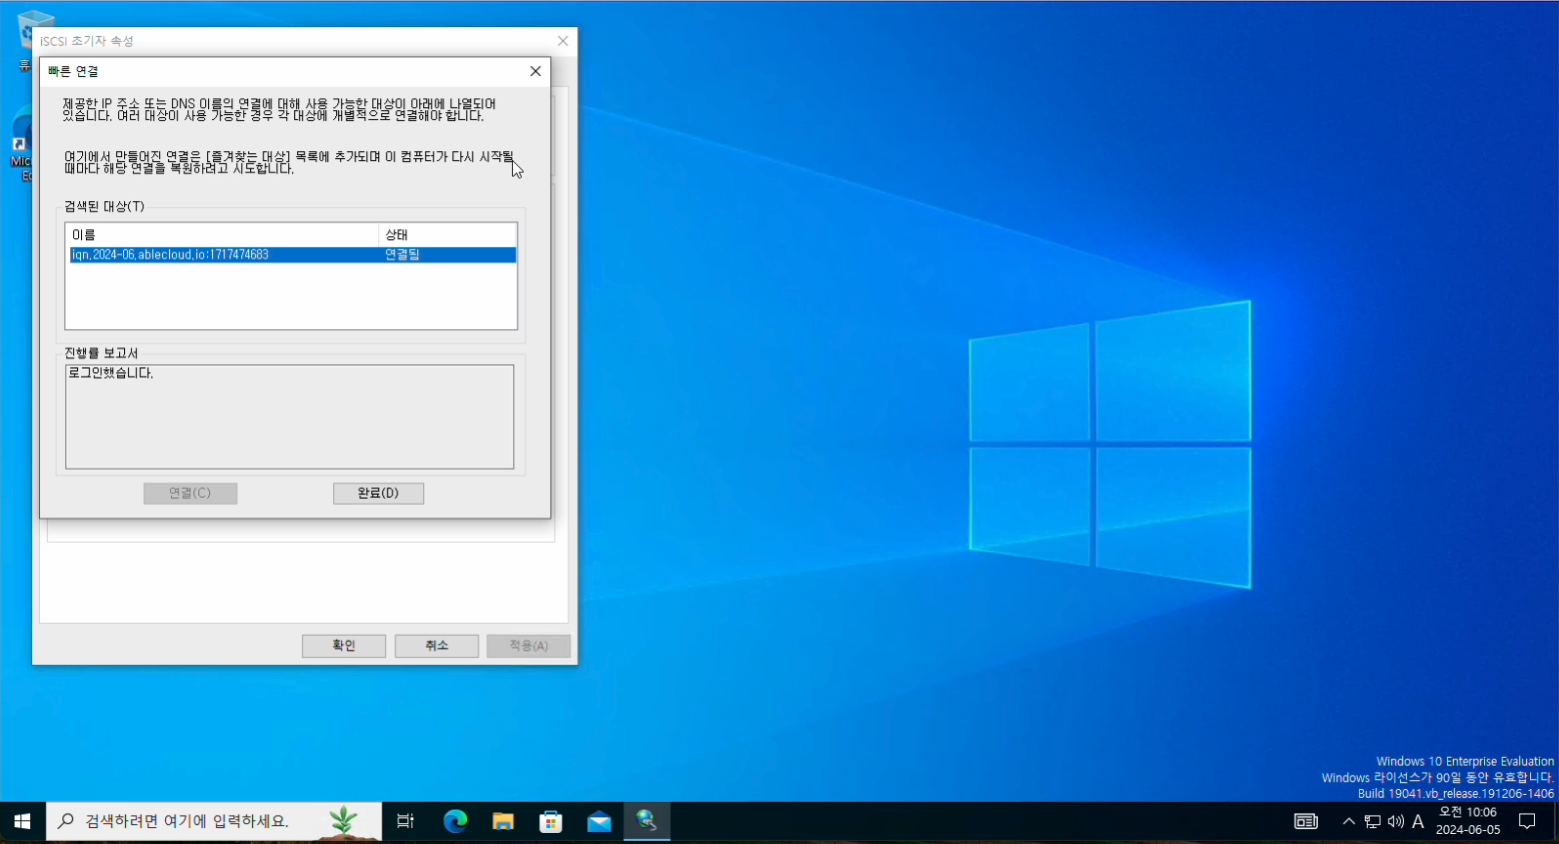Click the 완료(D) button
The width and height of the screenshot is (1559, 844).
click(x=378, y=493)
